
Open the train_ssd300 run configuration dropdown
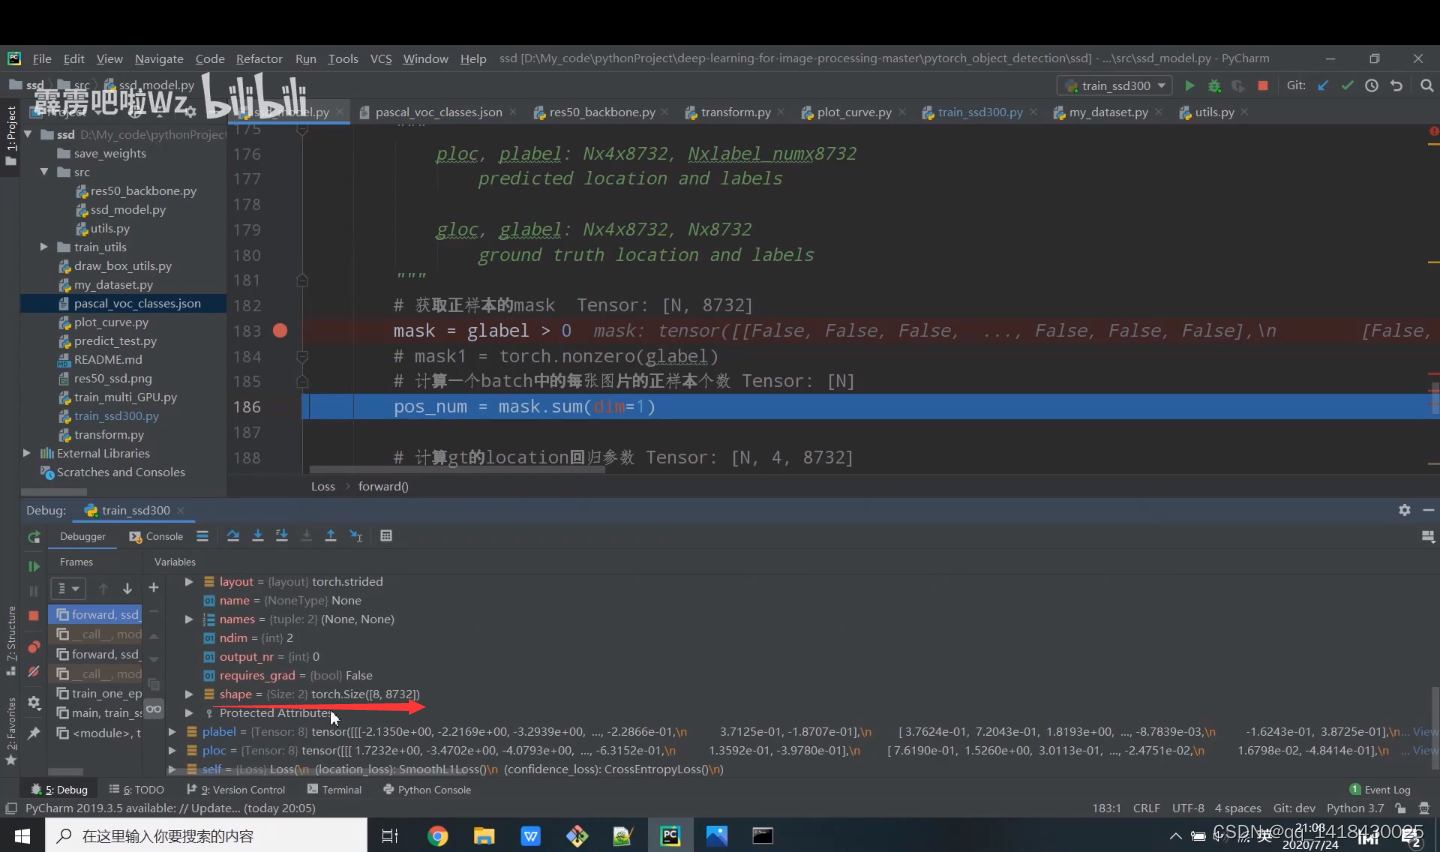[1115, 86]
